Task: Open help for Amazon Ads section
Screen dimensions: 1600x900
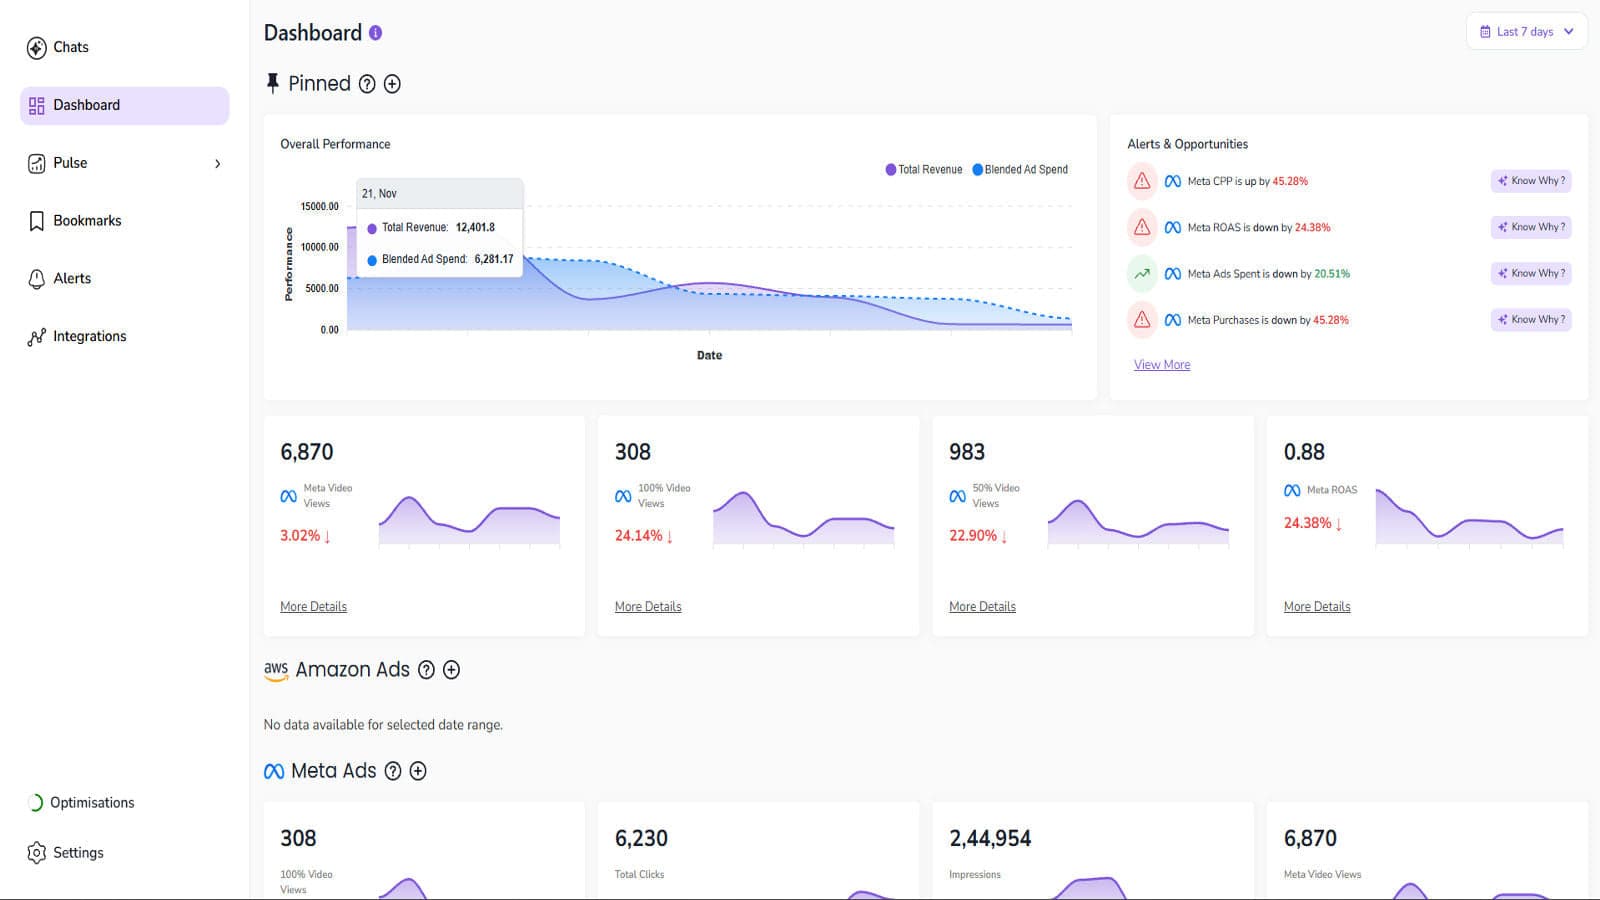Action: pyautogui.click(x=426, y=670)
